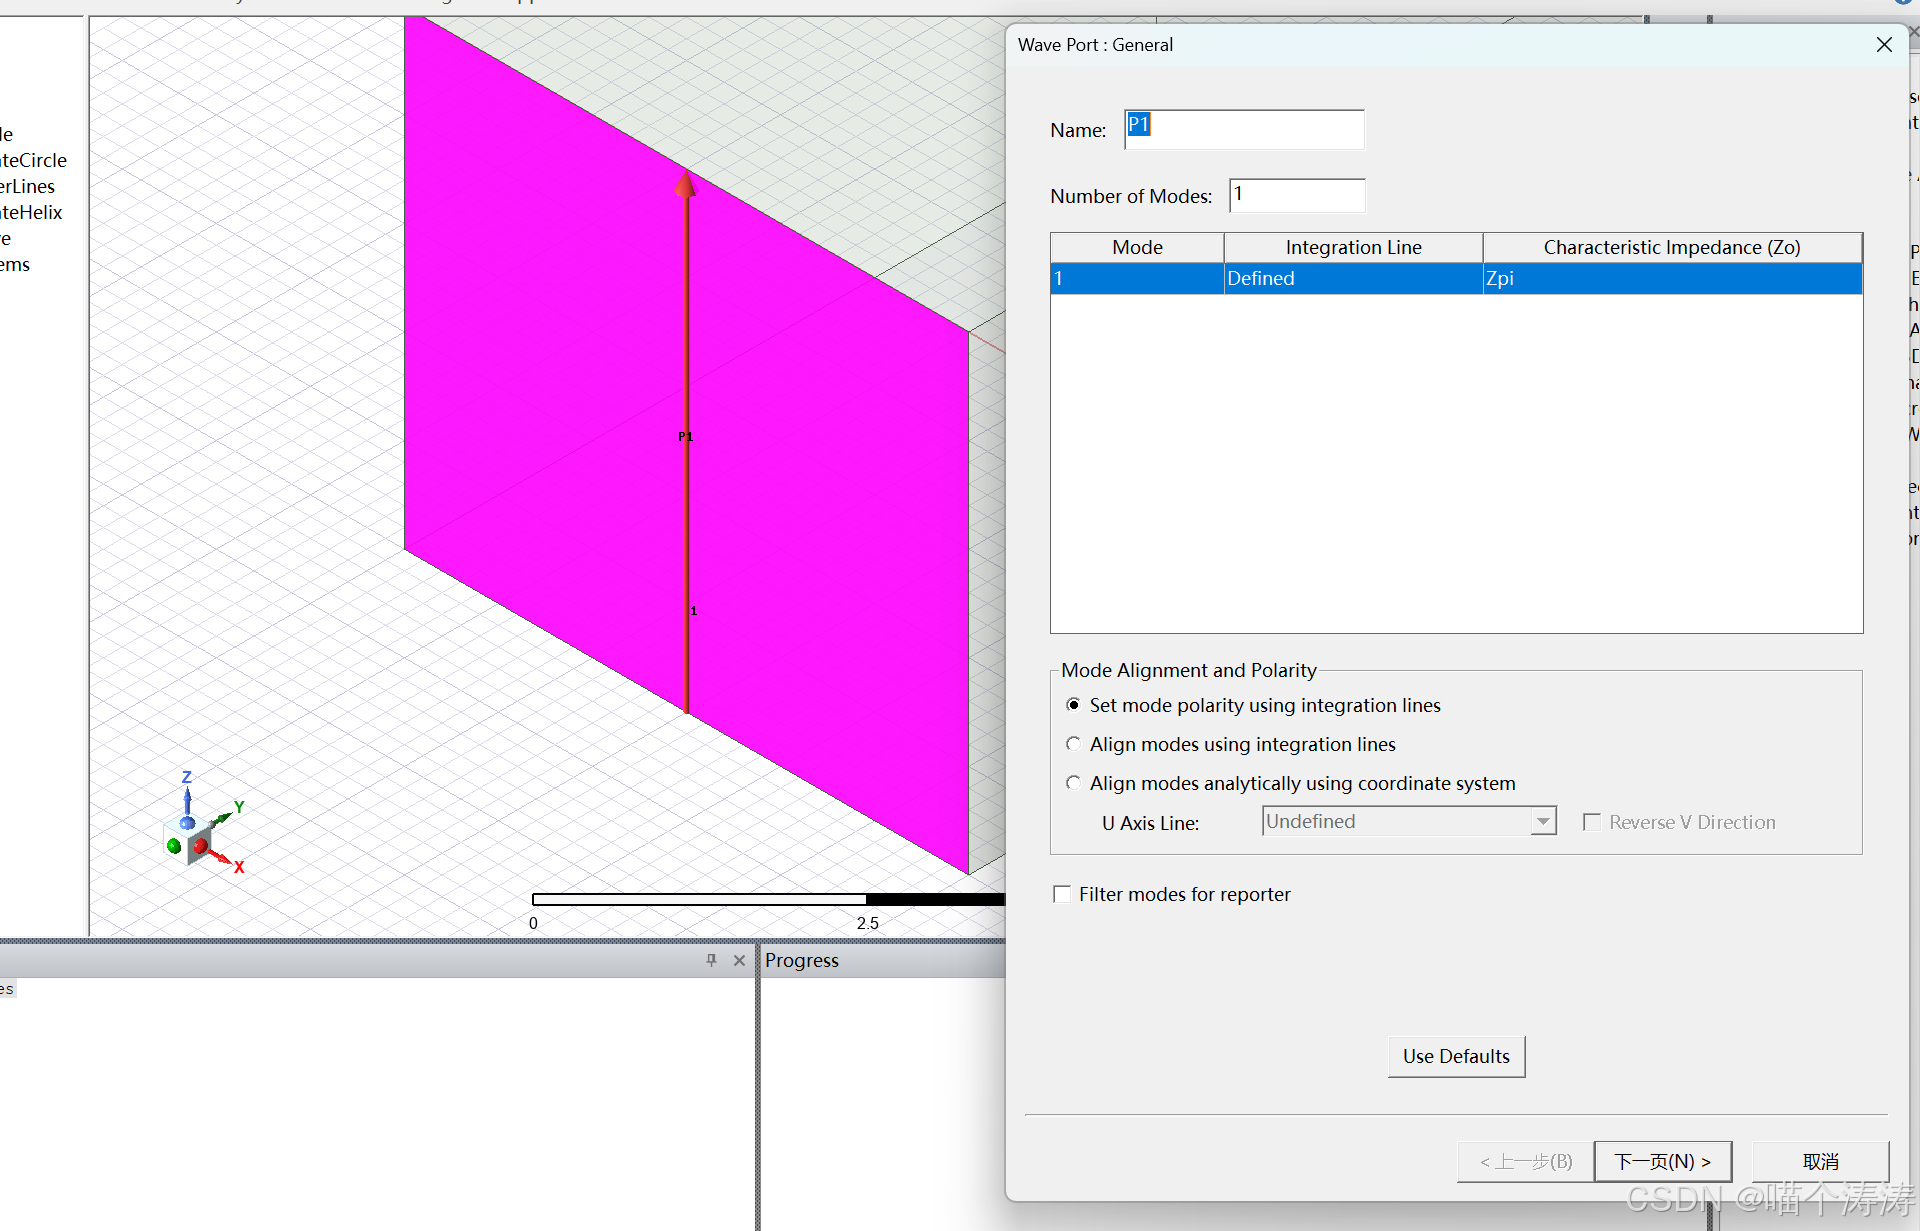Click the Progress panel title
The height and width of the screenshot is (1231, 1920).
(x=802, y=960)
